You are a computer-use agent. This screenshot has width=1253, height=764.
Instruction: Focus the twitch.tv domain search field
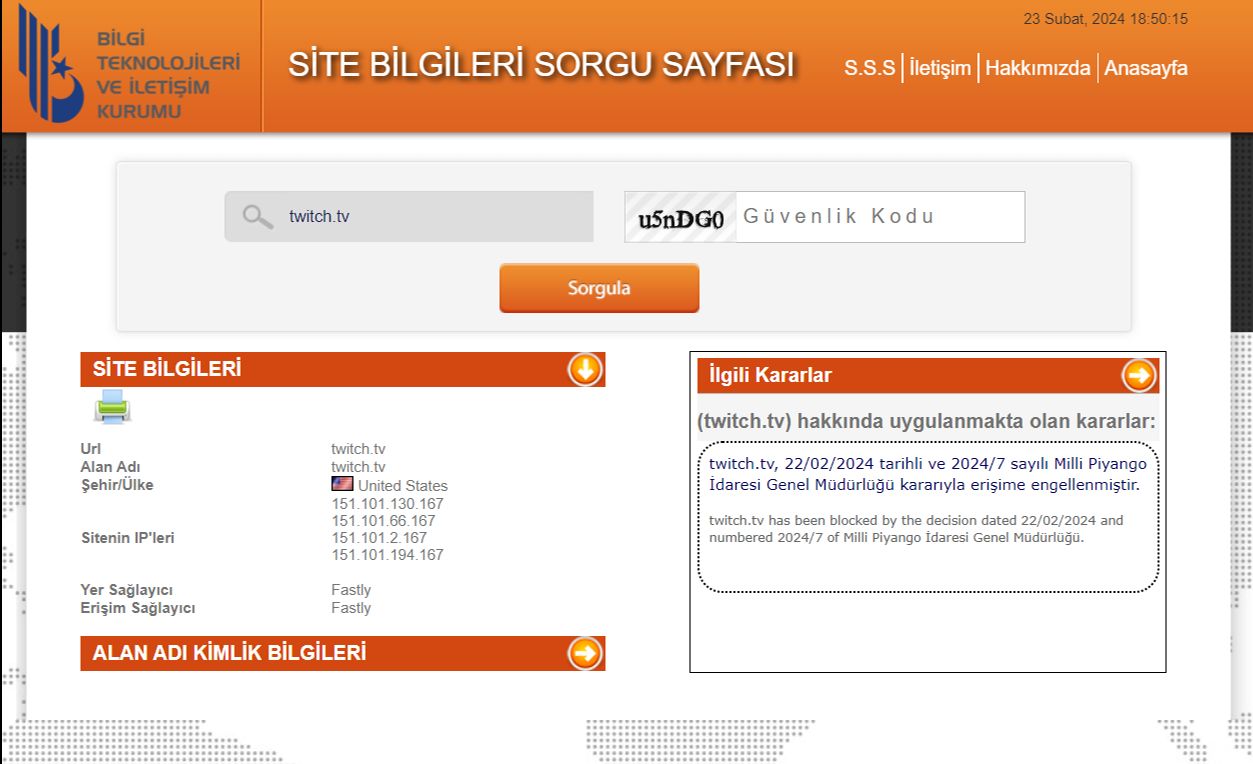(430, 216)
